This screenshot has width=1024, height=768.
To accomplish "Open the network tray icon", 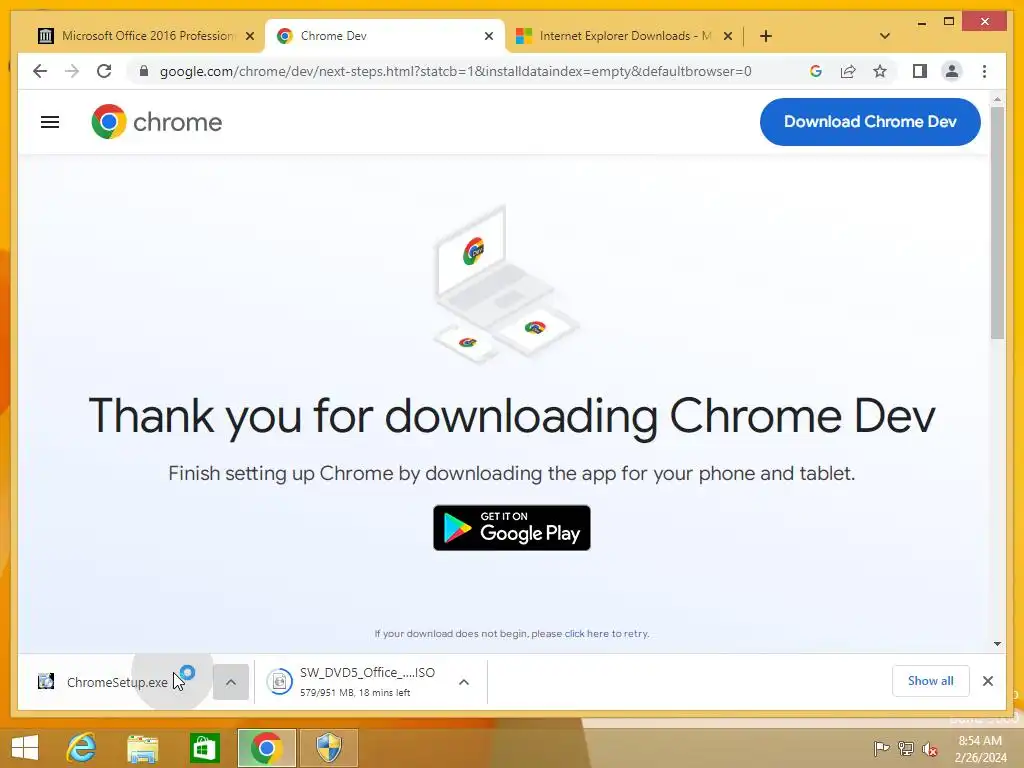I will 905,748.
